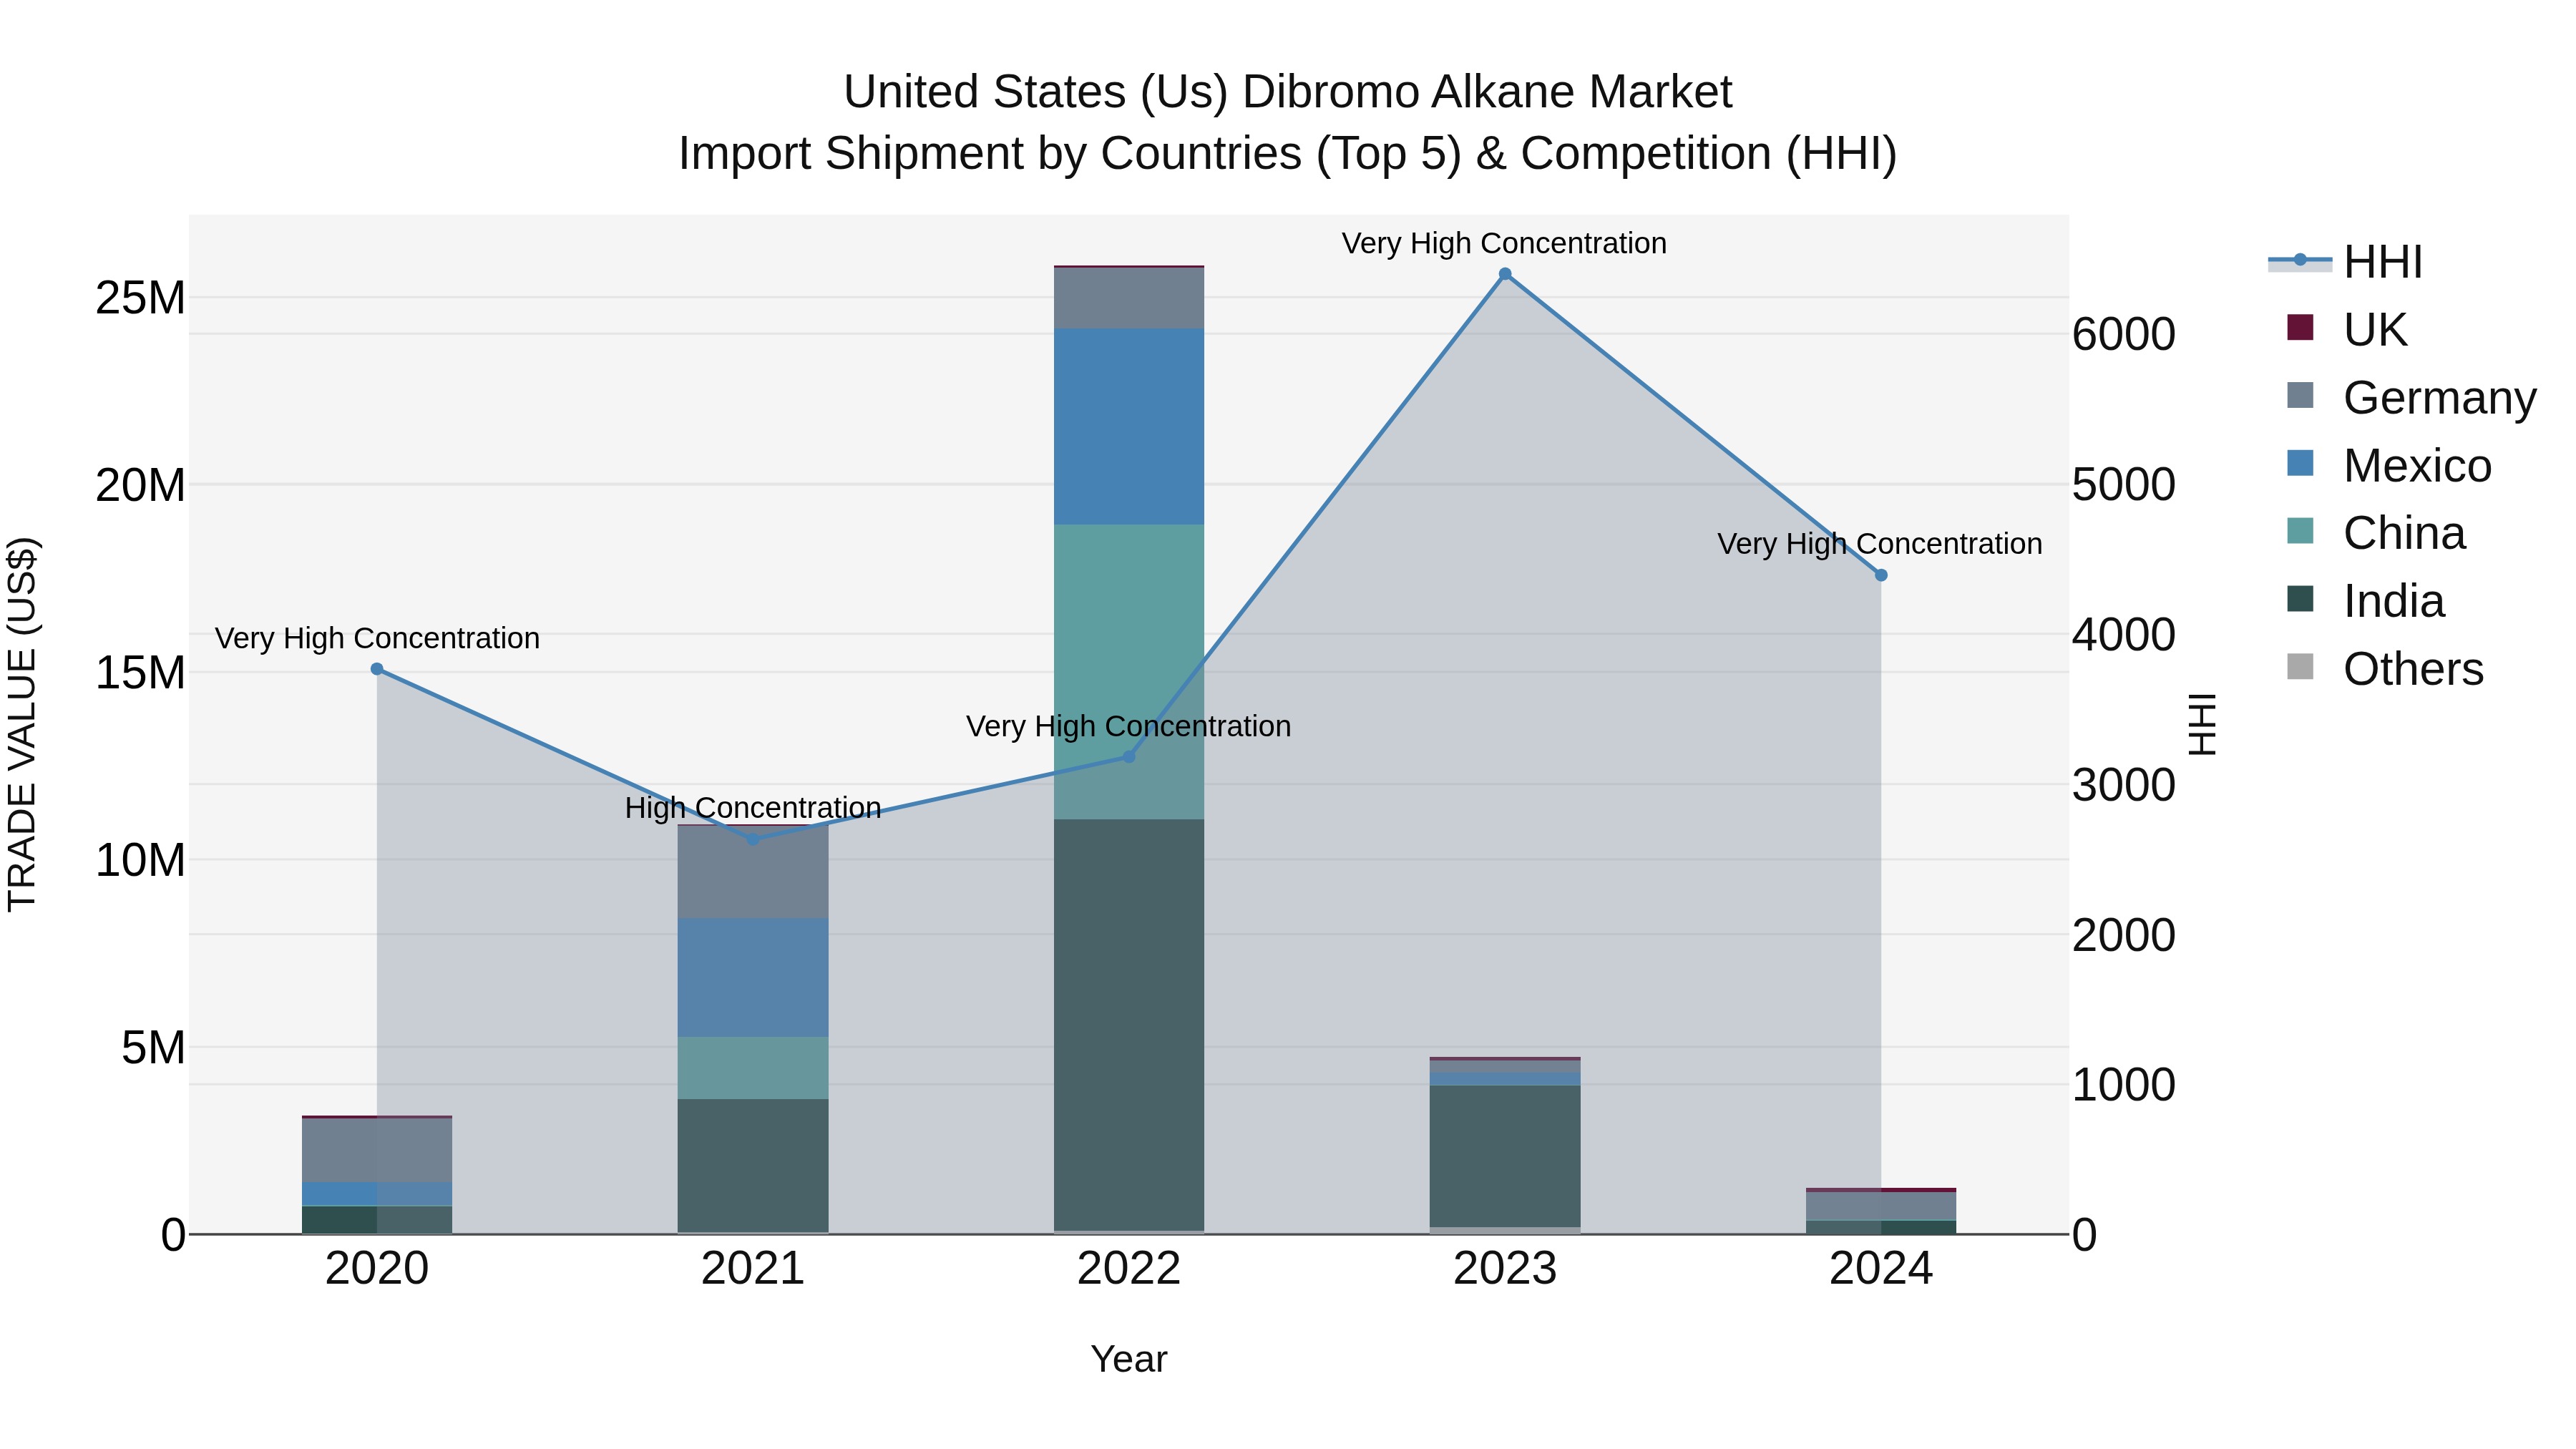
Task: Click the 2000 right axis tick label
Action: (x=2123, y=935)
